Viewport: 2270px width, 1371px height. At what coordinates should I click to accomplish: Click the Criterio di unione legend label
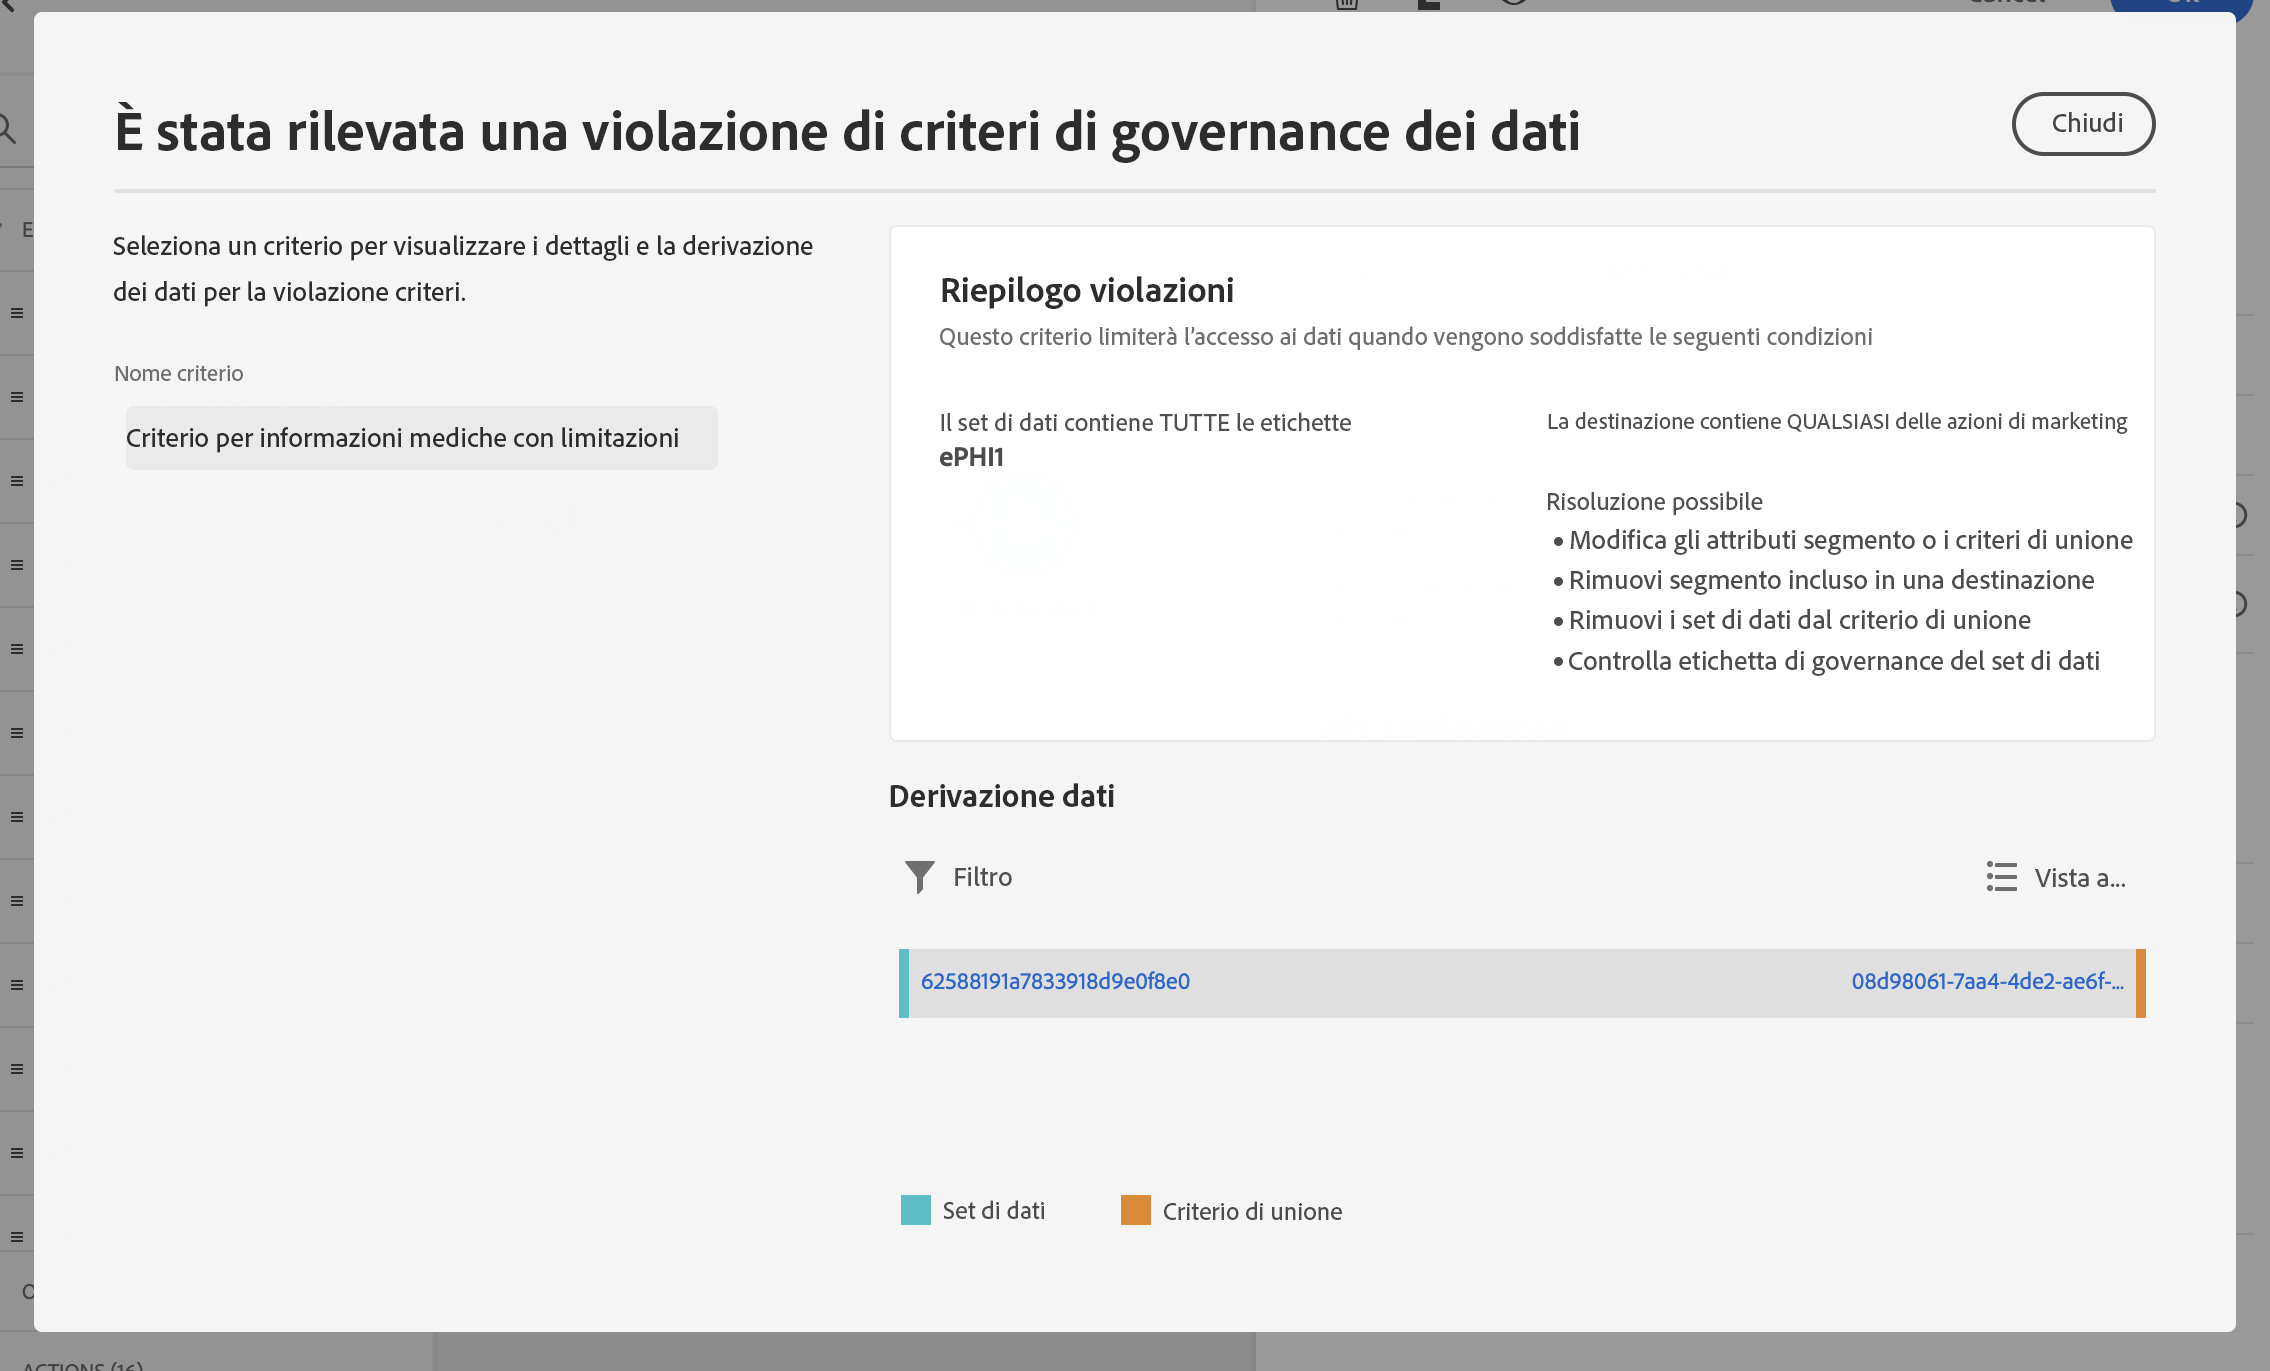pos(1252,1212)
